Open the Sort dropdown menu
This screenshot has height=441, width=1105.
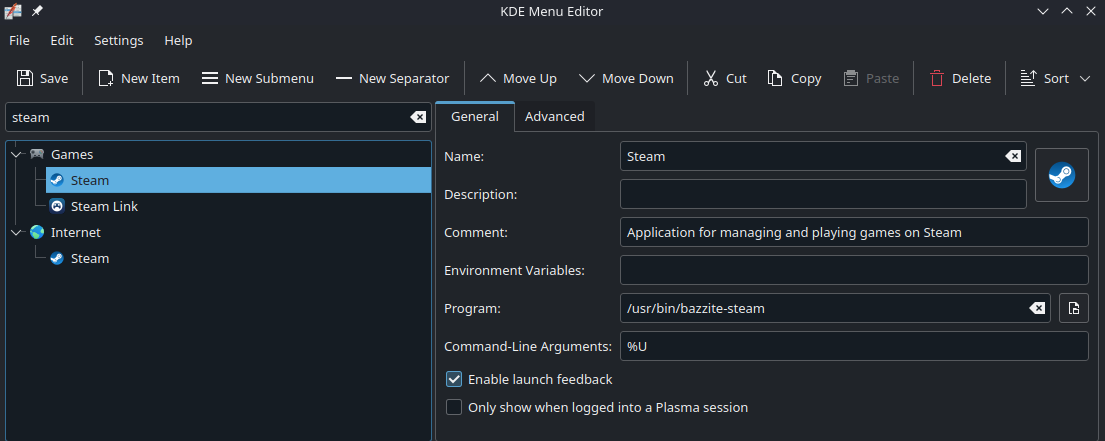(1055, 78)
